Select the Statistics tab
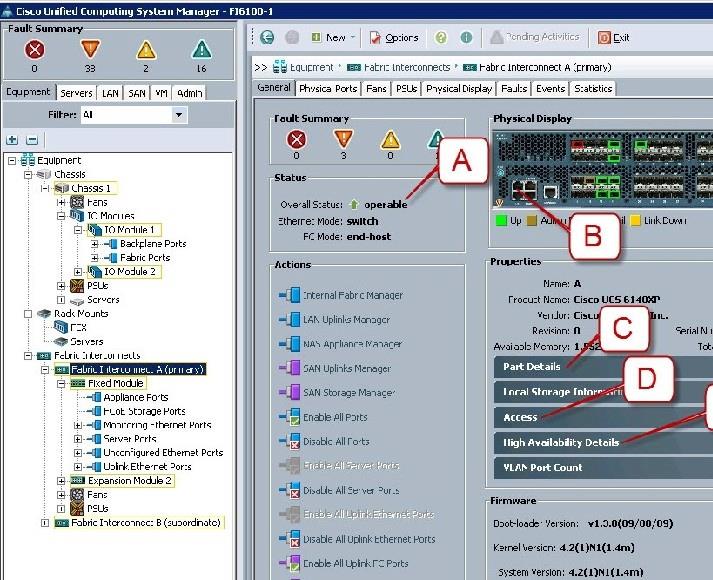The height and width of the screenshot is (580, 713). point(593,88)
